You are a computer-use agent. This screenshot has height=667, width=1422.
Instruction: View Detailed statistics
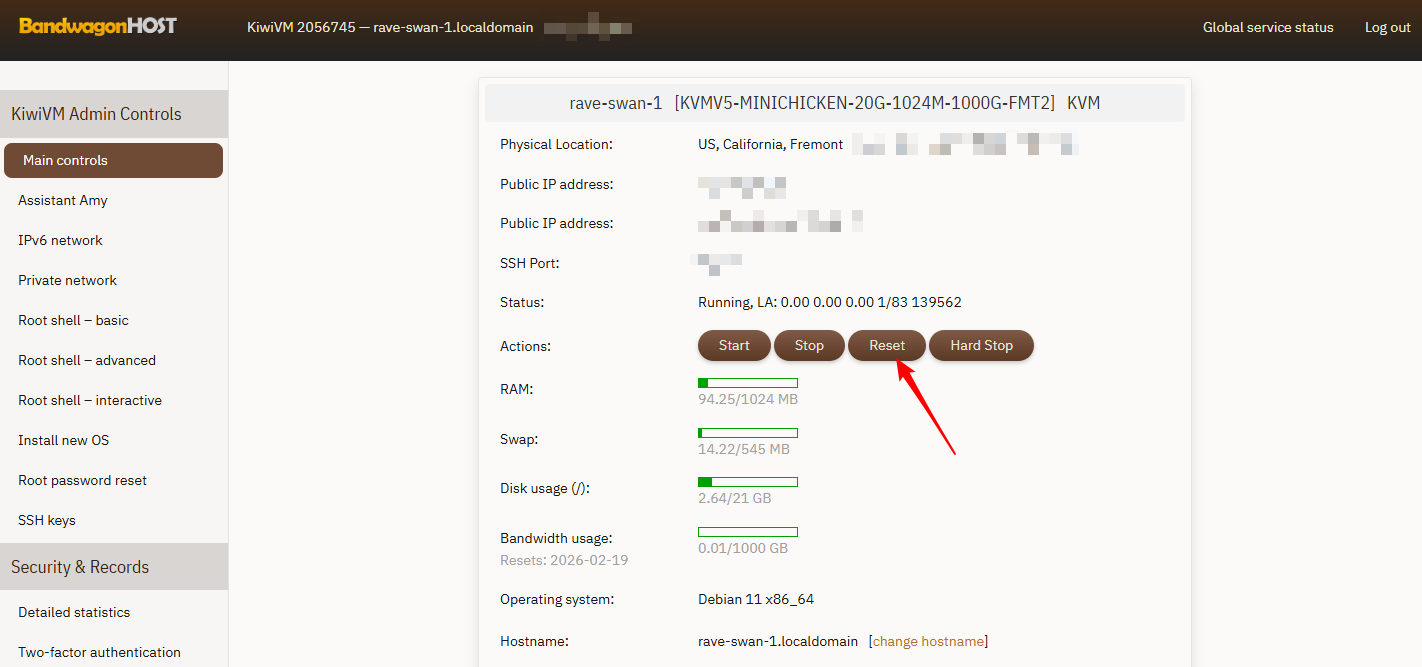click(74, 612)
